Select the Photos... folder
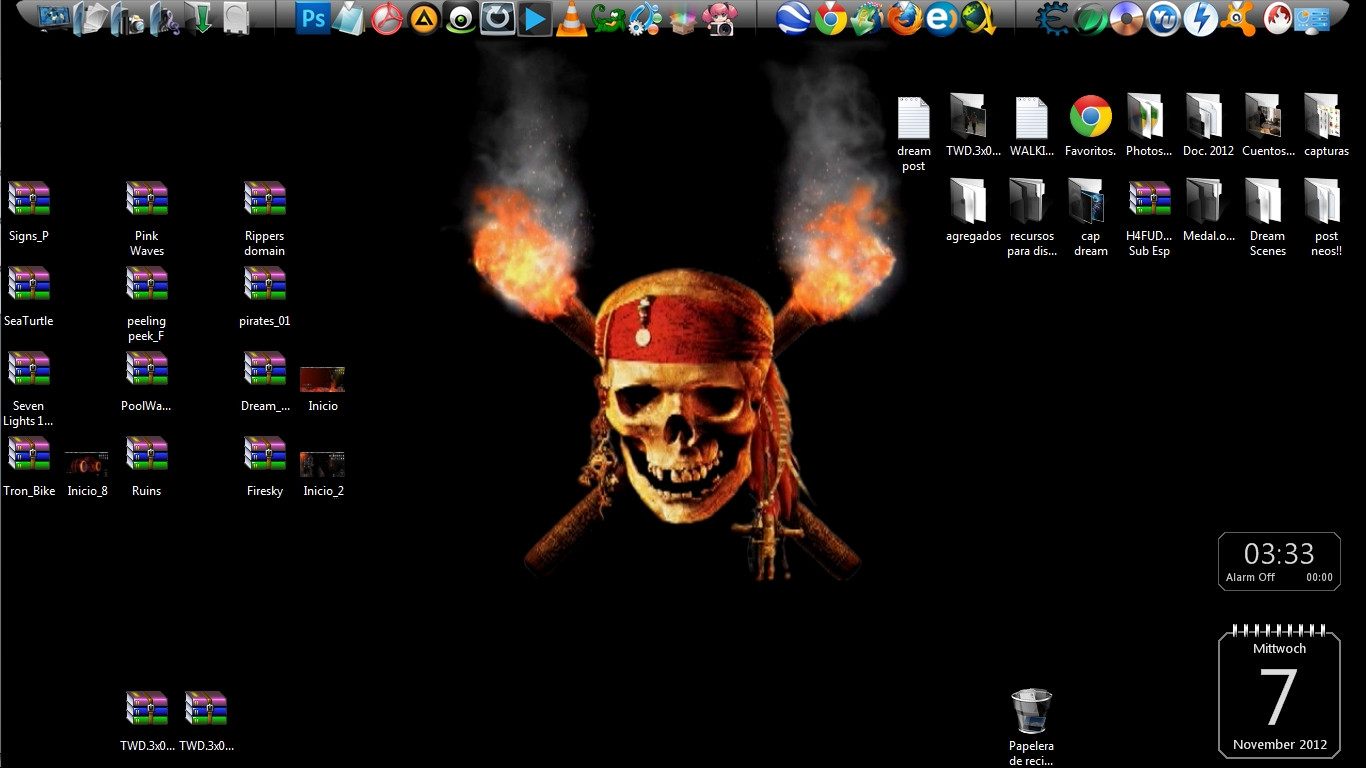 [x=1149, y=127]
